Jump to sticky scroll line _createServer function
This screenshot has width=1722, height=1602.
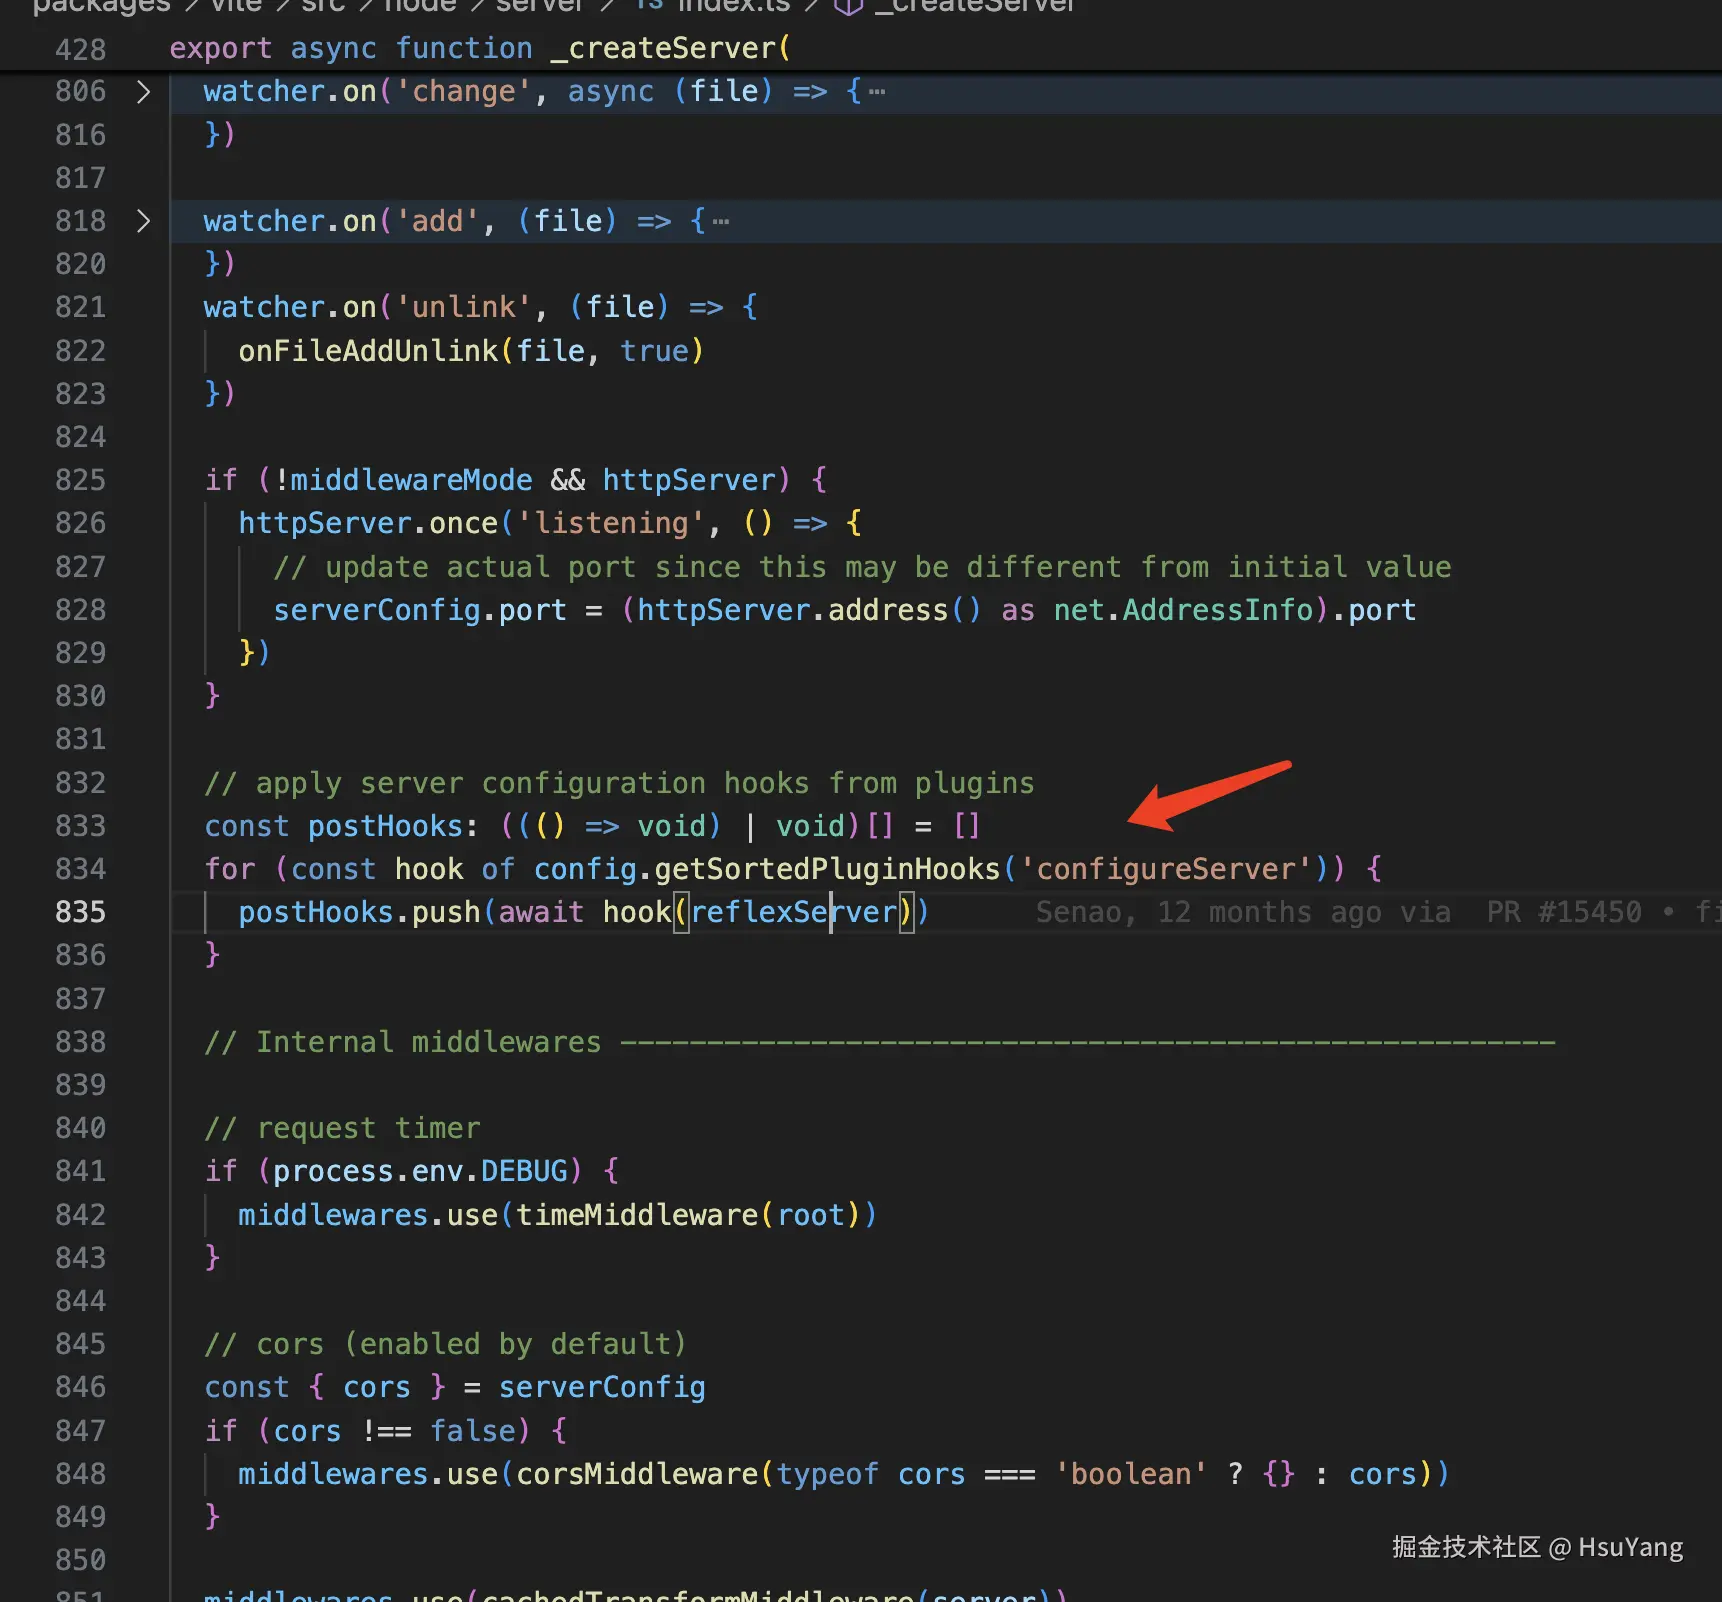480,48
